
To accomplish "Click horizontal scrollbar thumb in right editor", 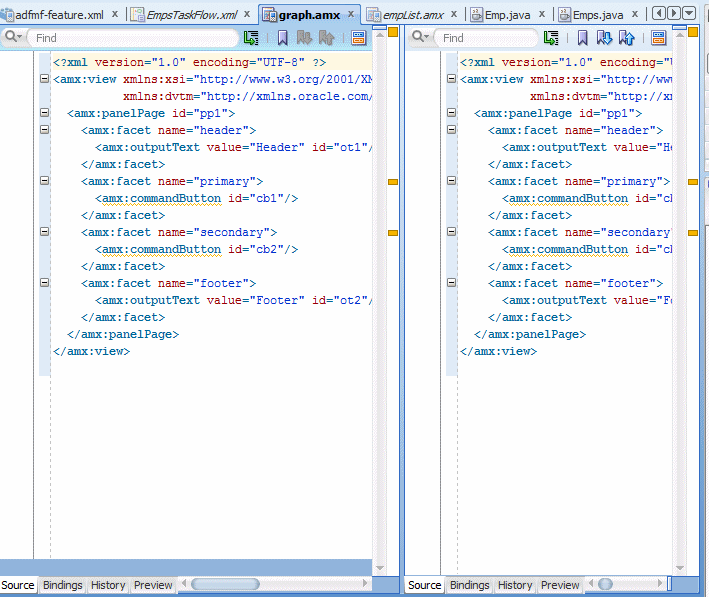I will click(x=605, y=584).
